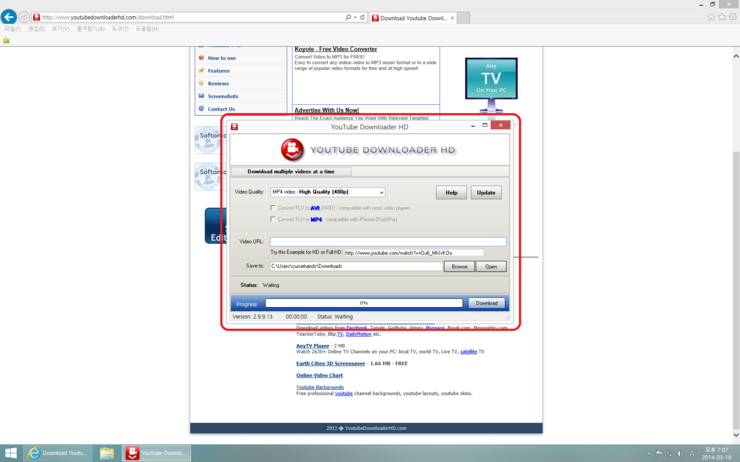Open the taskbar clock and date

(716, 454)
